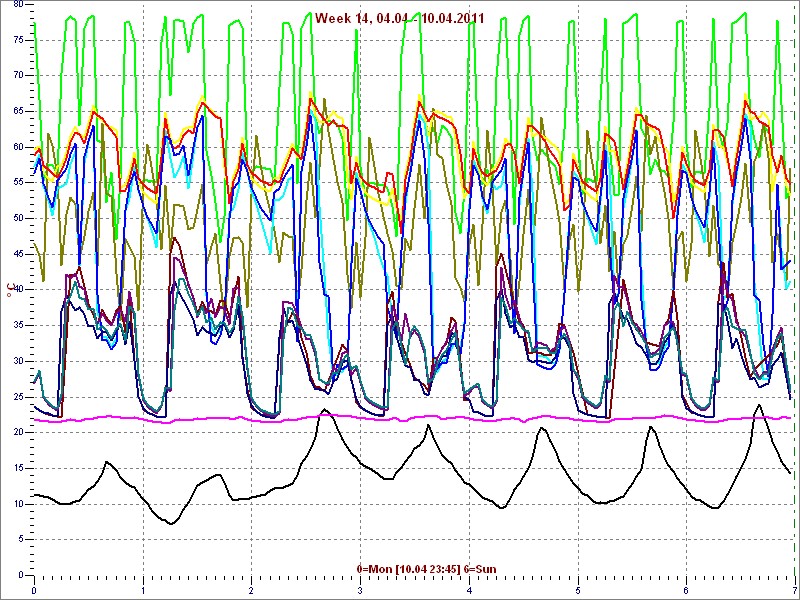Click the "0=Mon [10.04 23:45] 6=Sun" footer label
This screenshot has height=600, width=800.
pos(426,569)
